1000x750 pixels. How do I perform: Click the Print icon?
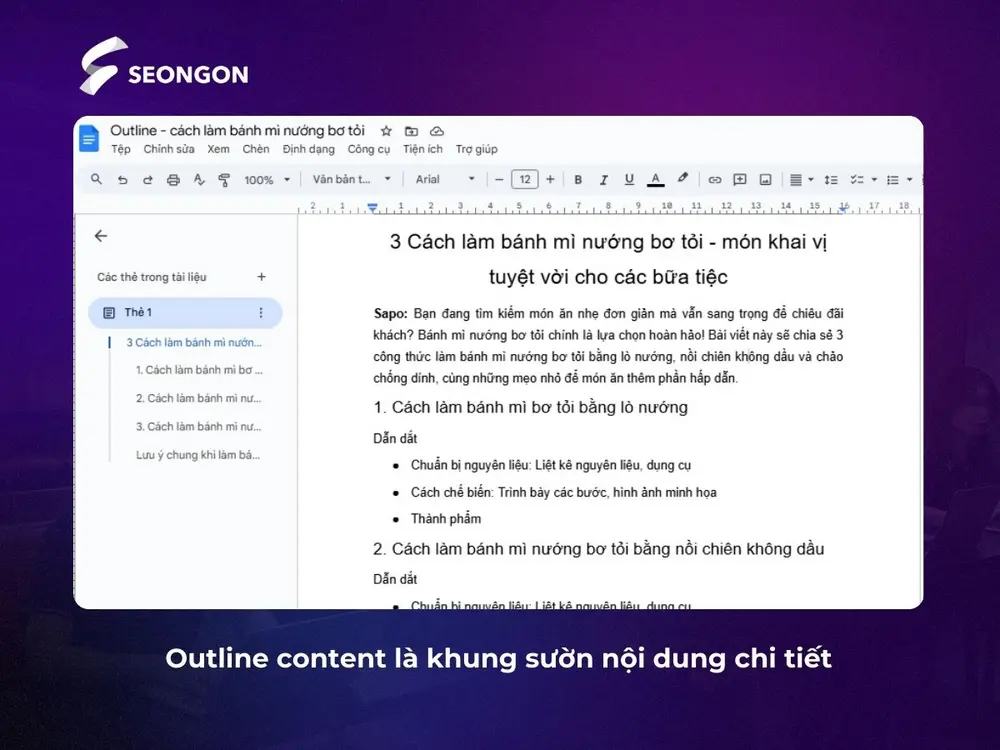[173, 180]
